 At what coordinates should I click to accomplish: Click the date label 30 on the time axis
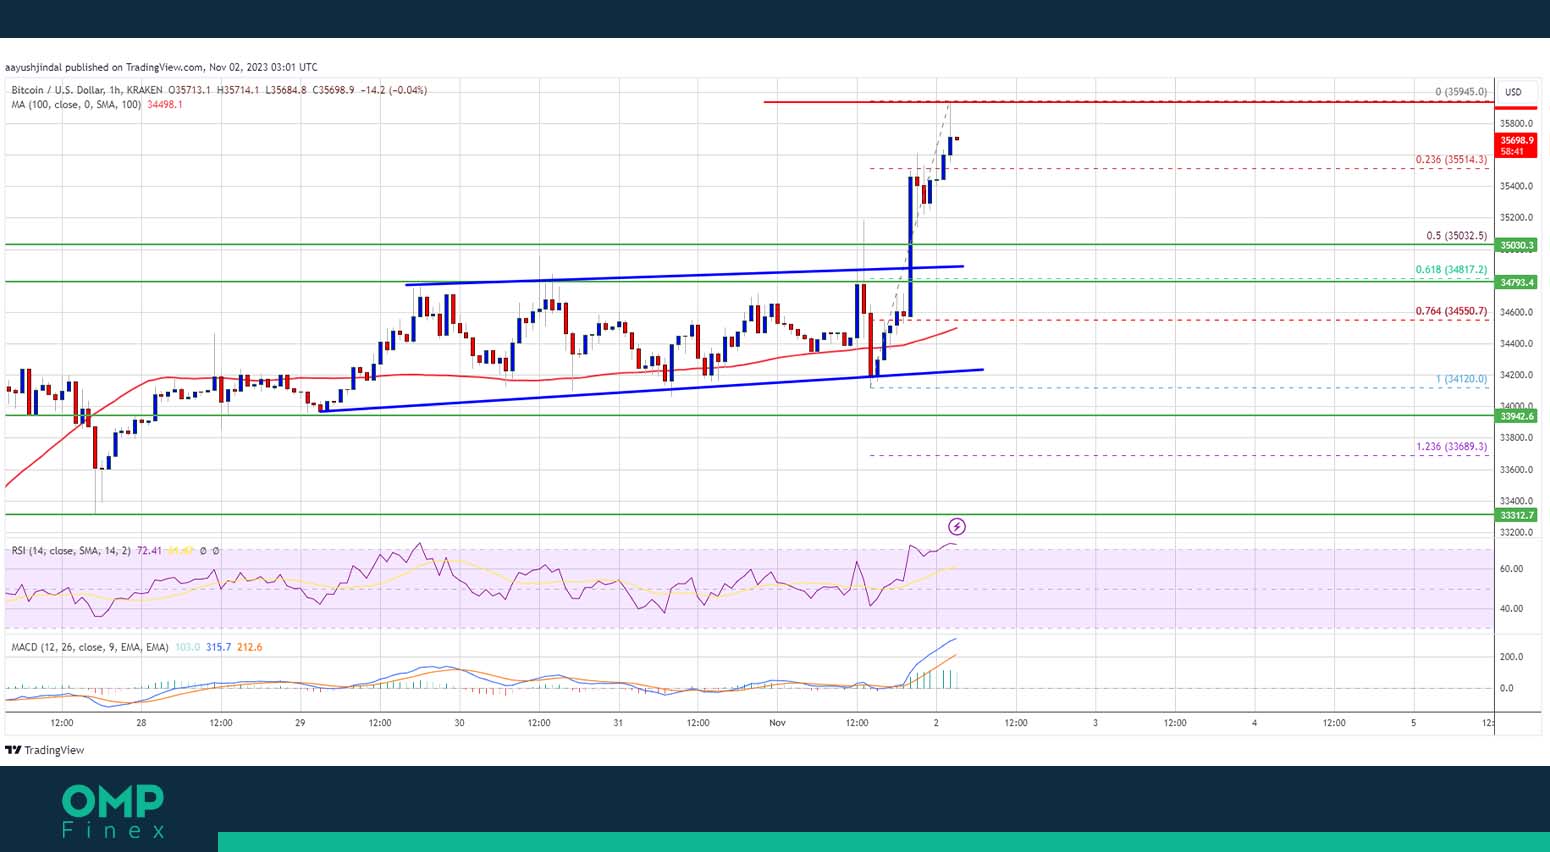click(x=459, y=722)
